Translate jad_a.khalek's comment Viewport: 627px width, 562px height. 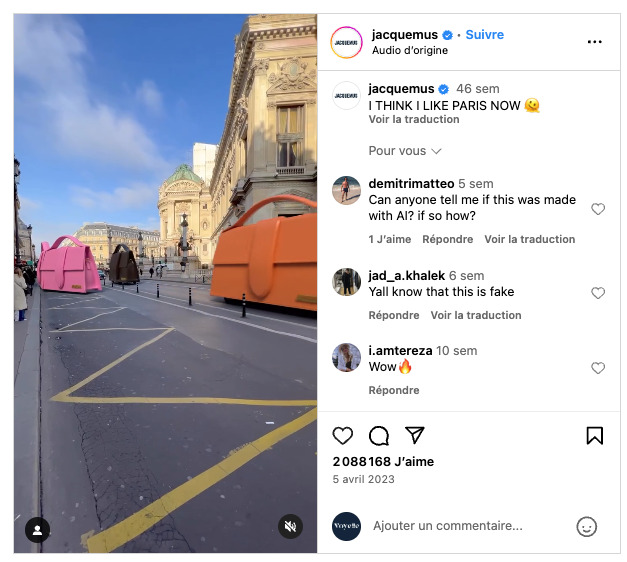tap(475, 315)
